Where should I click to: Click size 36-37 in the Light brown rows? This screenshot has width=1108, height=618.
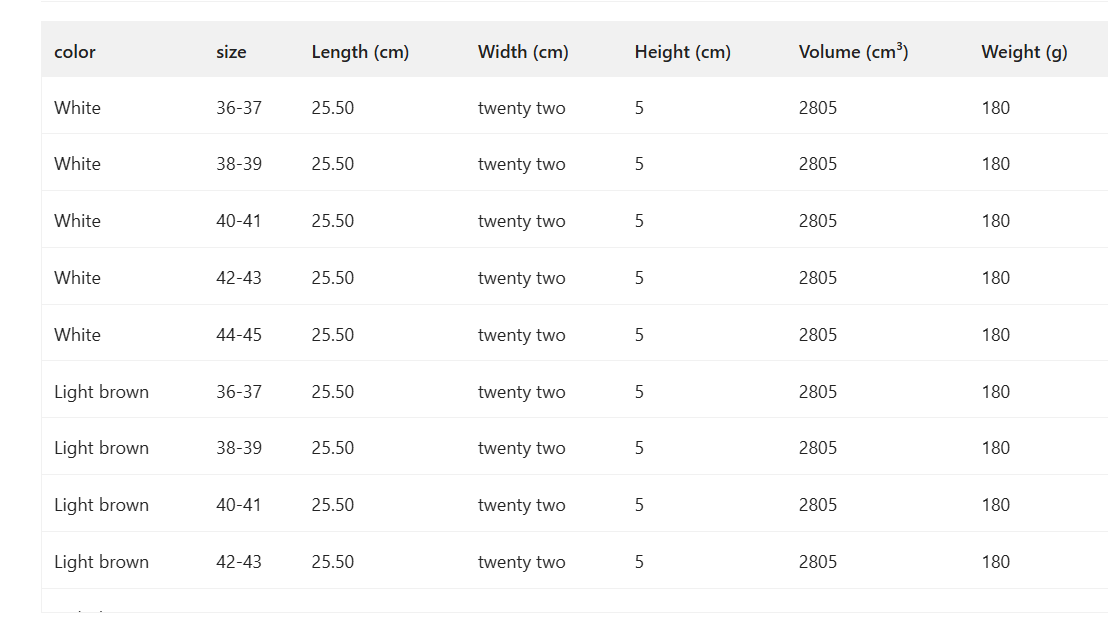tap(239, 392)
